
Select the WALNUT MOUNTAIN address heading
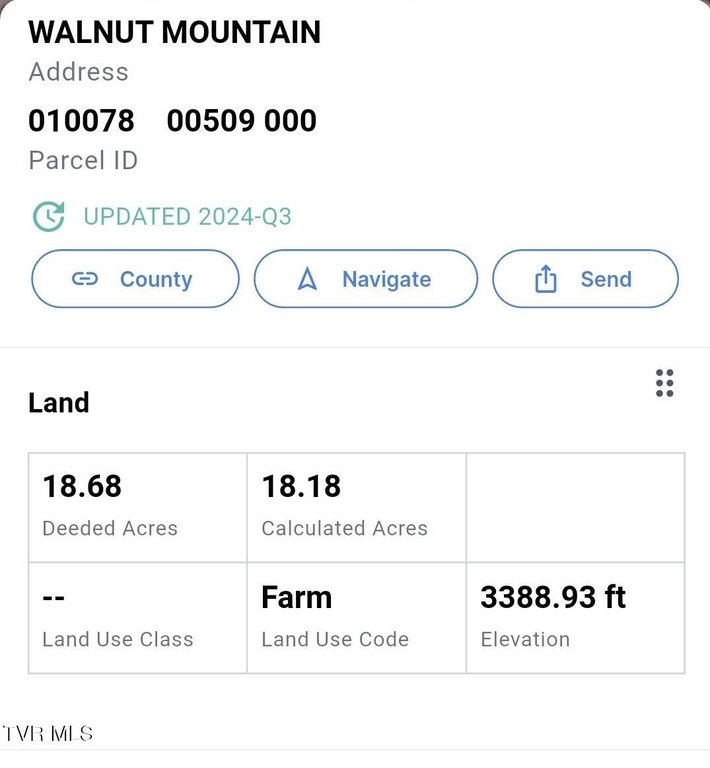tap(174, 32)
